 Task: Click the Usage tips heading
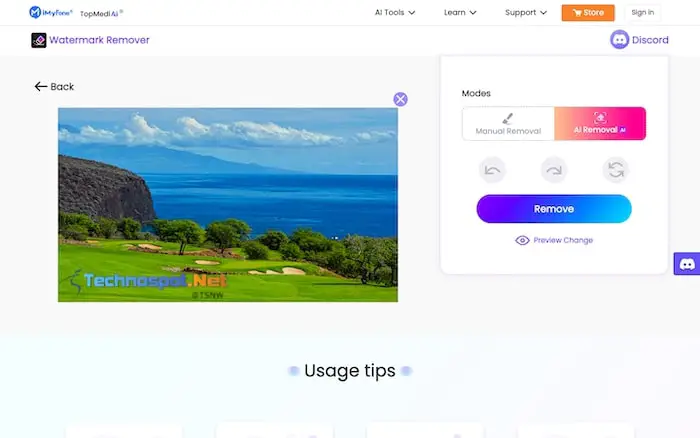pyautogui.click(x=350, y=371)
